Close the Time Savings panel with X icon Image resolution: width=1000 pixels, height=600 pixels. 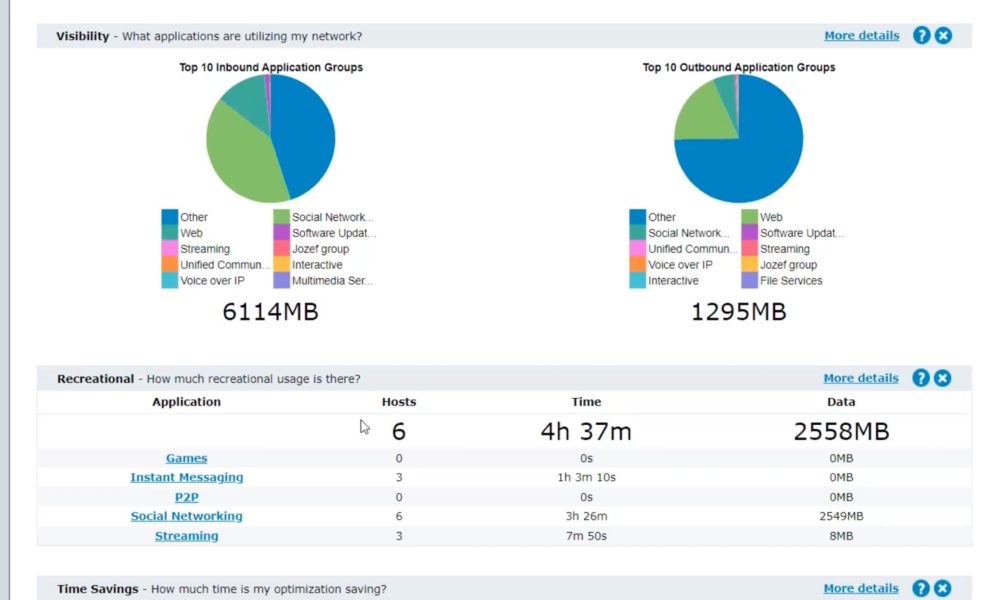point(943,588)
